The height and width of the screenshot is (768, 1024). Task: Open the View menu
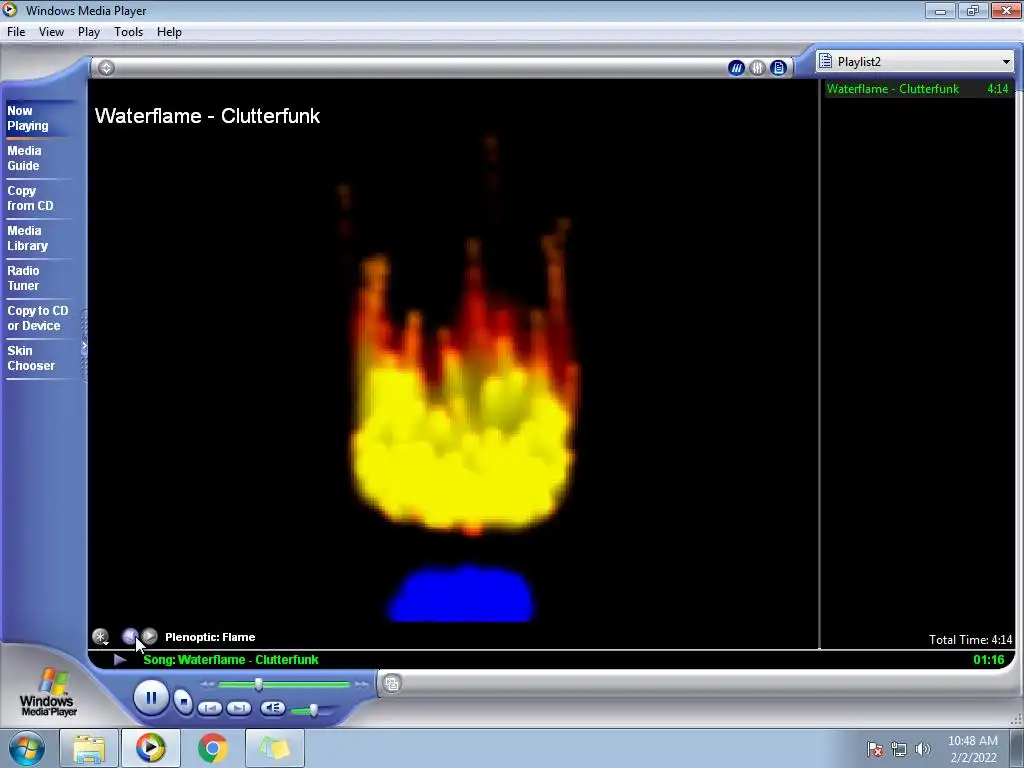pyautogui.click(x=51, y=32)
